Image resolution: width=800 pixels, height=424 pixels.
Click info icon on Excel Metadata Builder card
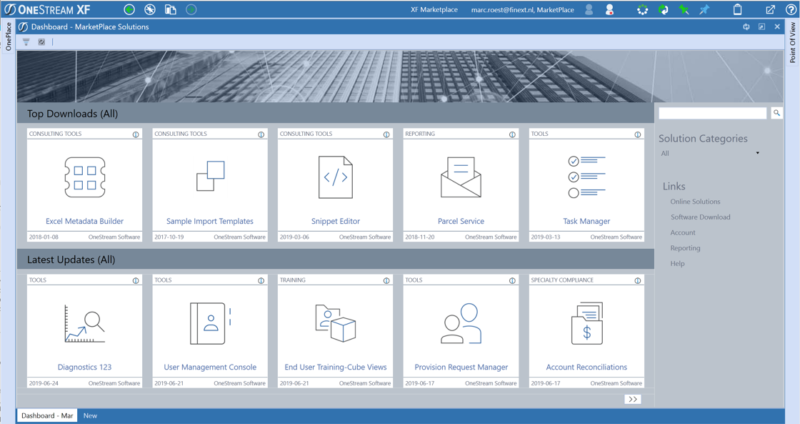136,134
